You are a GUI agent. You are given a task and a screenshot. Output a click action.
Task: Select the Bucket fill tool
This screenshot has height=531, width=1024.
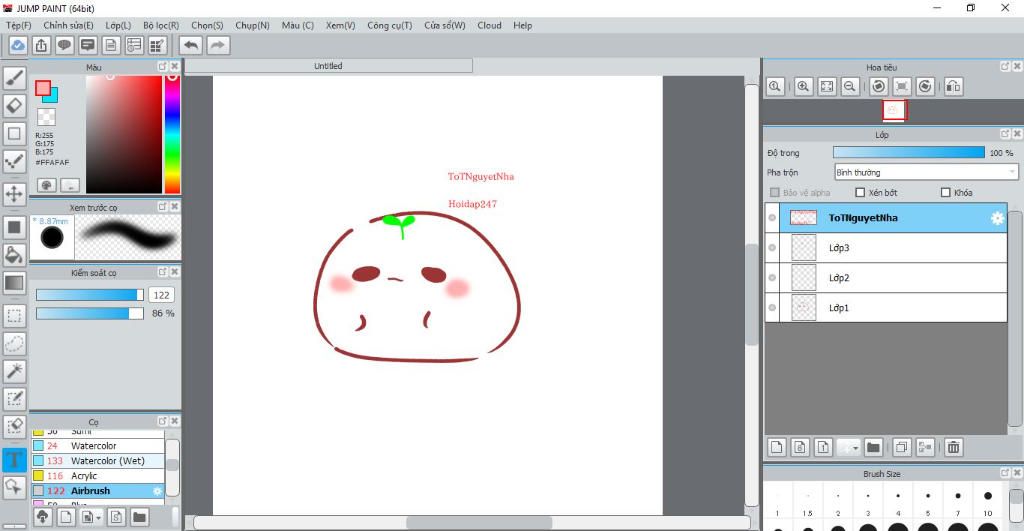(x=14, y=255)
